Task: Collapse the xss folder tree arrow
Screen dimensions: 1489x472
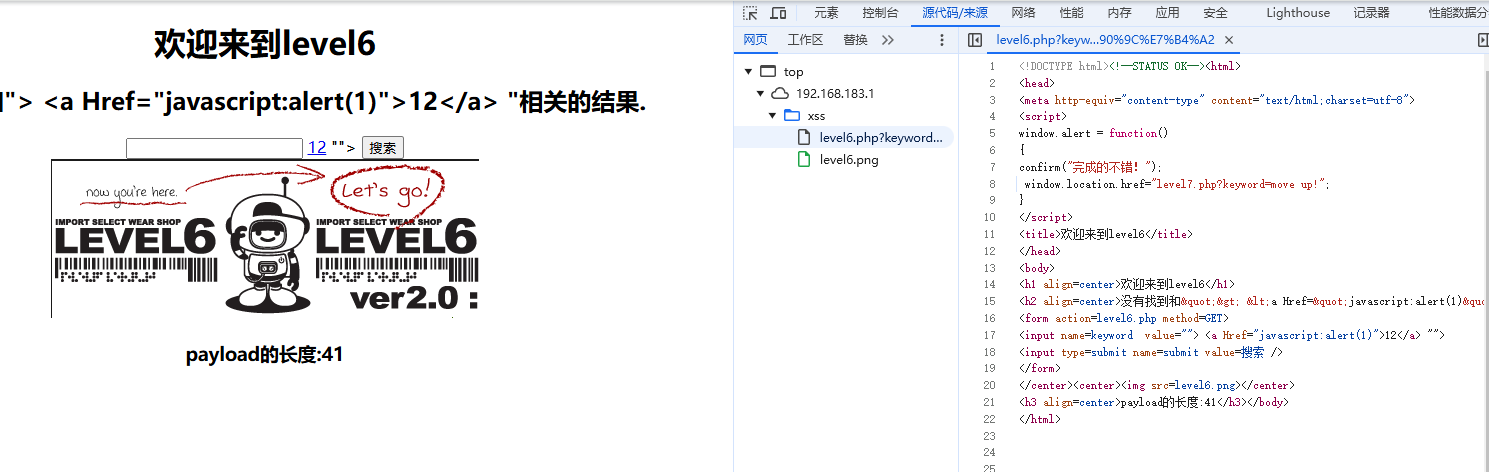Action: click(x=772, y=116)
